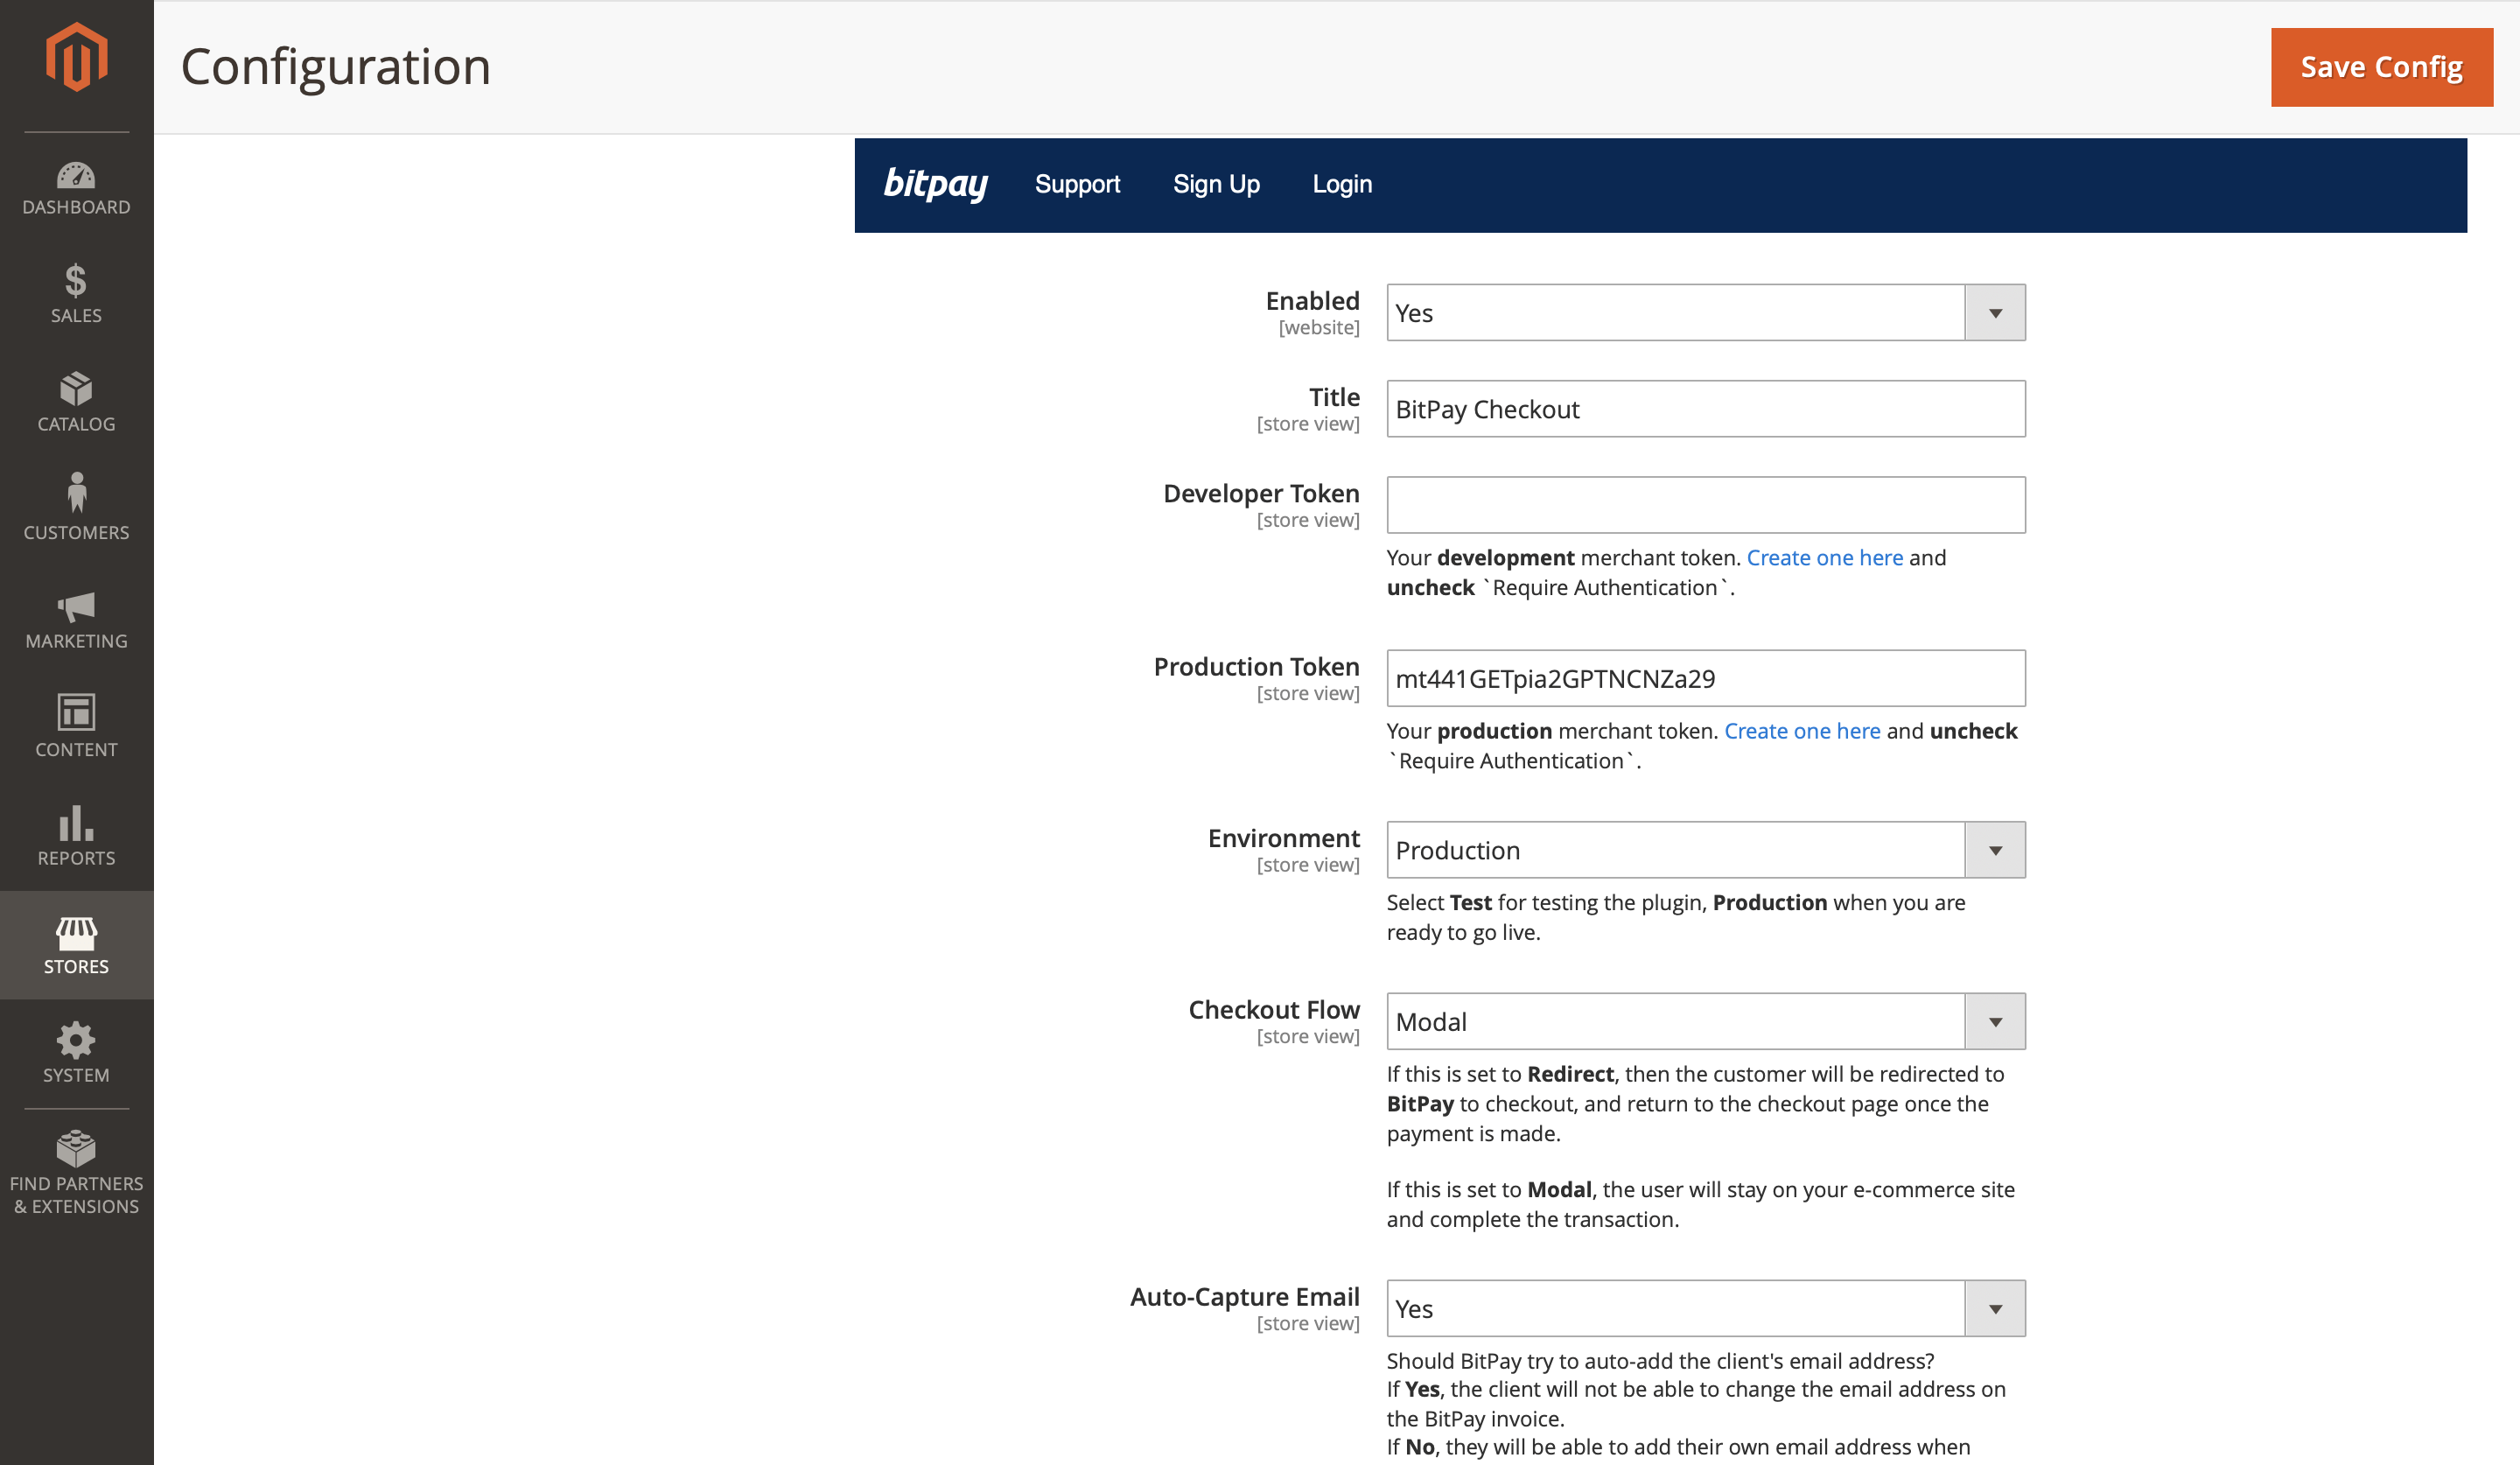Open the Reports bar chart icon
2520x1465 pixels.
pos(76,823)
